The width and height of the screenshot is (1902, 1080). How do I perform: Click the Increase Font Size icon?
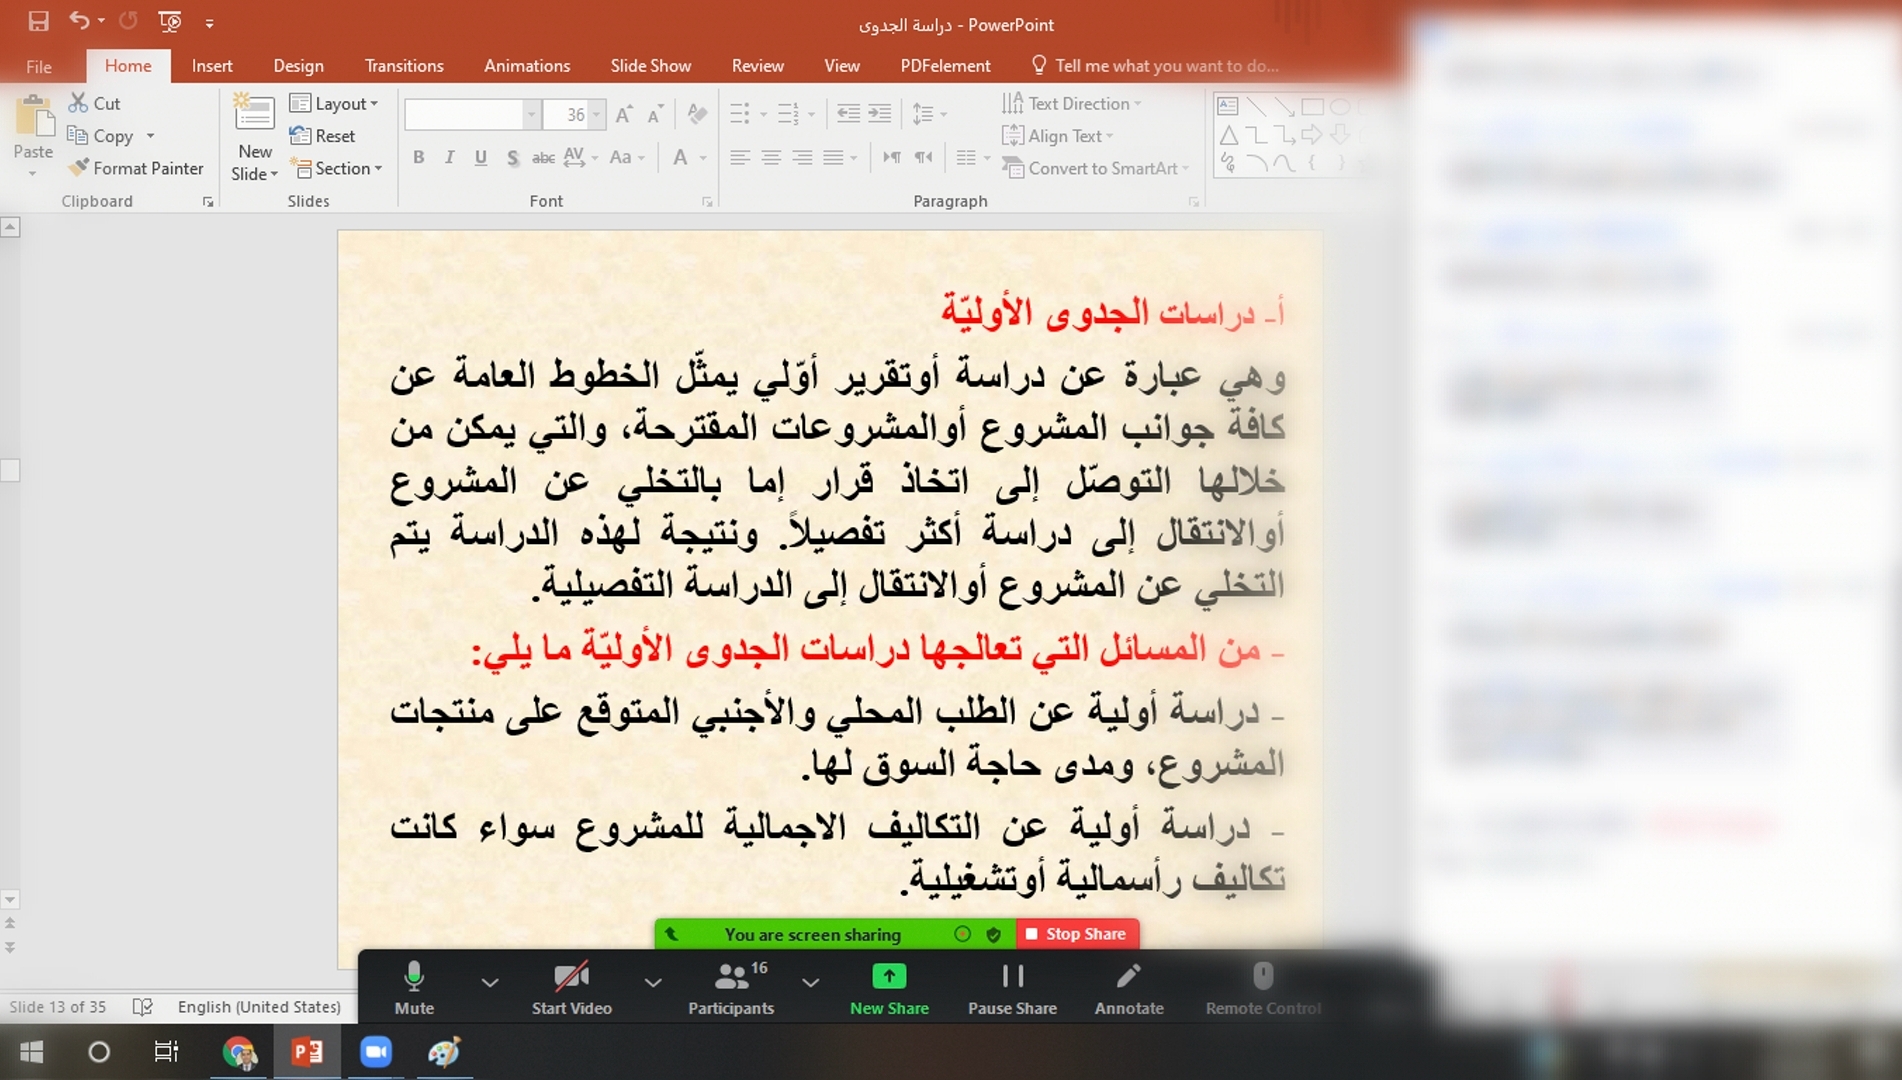point(623,115)
